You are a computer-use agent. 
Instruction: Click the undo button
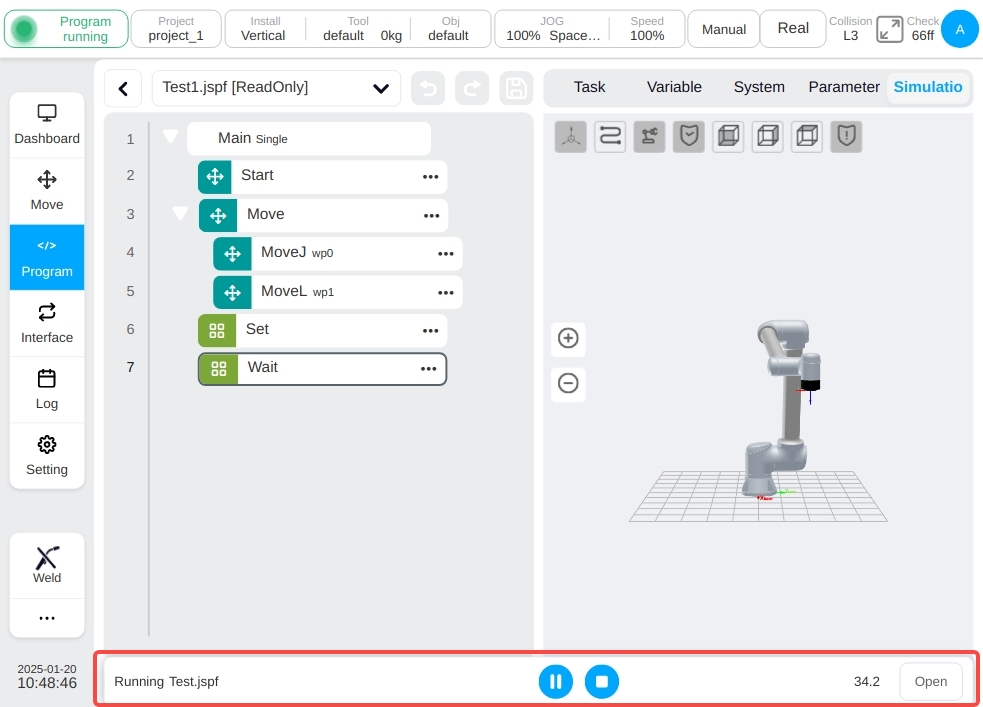[x=428, y=88]
